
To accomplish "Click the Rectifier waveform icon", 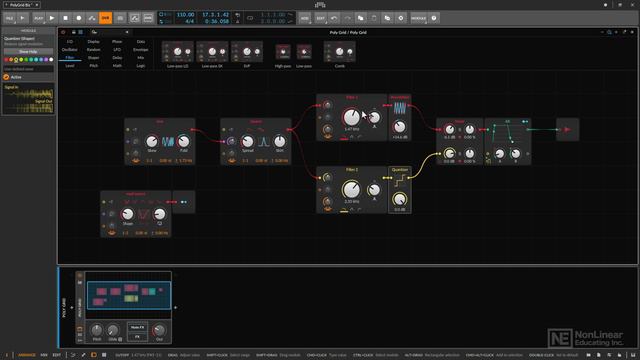I will click(400, 108).
